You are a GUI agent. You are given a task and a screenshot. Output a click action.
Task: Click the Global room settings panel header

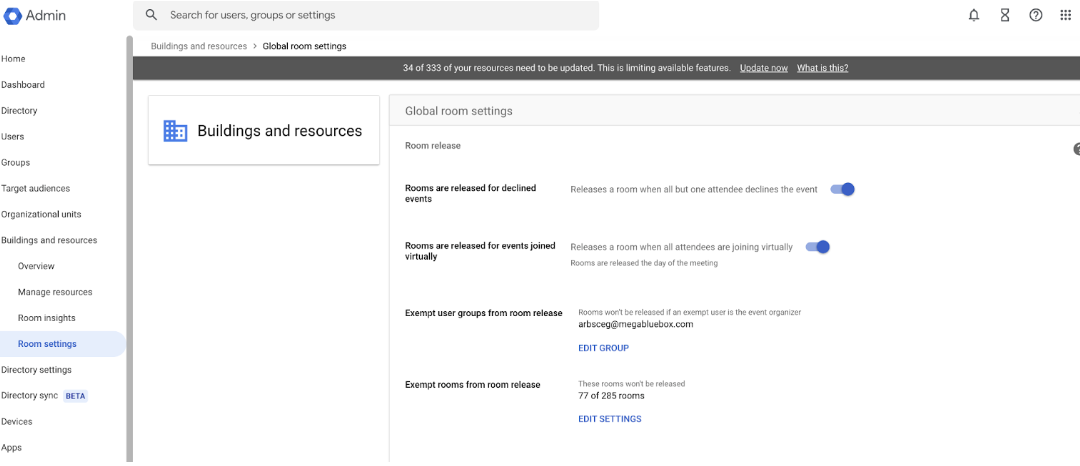[734, 111]
